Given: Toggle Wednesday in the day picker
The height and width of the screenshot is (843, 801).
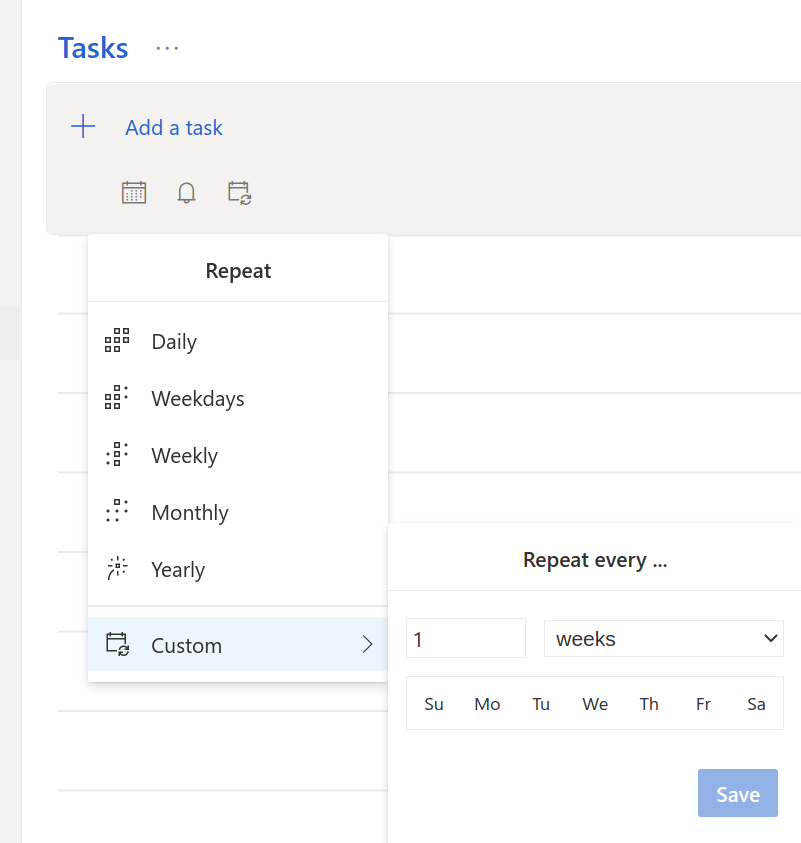Looking at the screenshot, I should 595,704.
